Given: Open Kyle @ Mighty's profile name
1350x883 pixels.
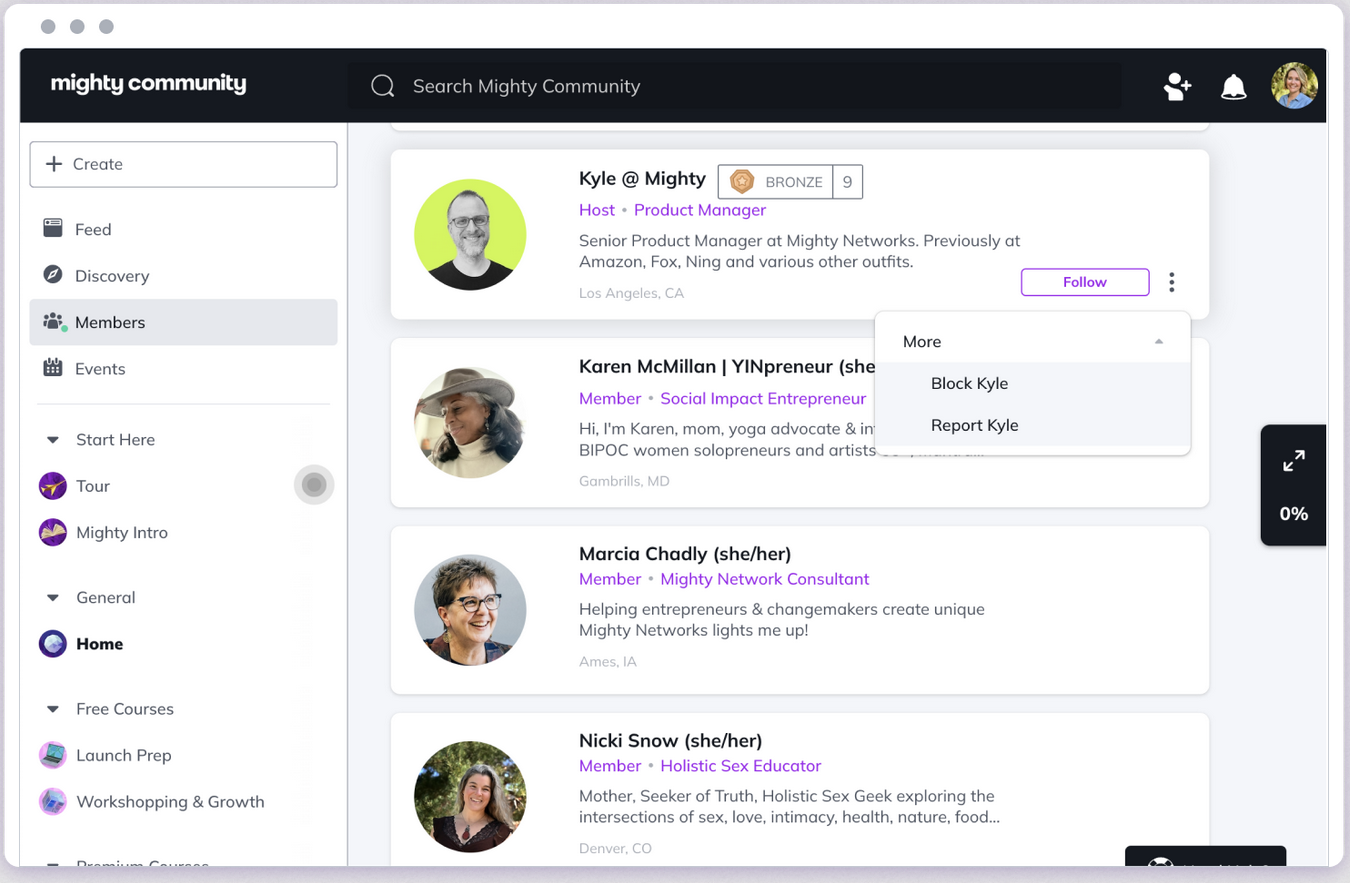Looking at the screenshot, I should click(642, 178).
